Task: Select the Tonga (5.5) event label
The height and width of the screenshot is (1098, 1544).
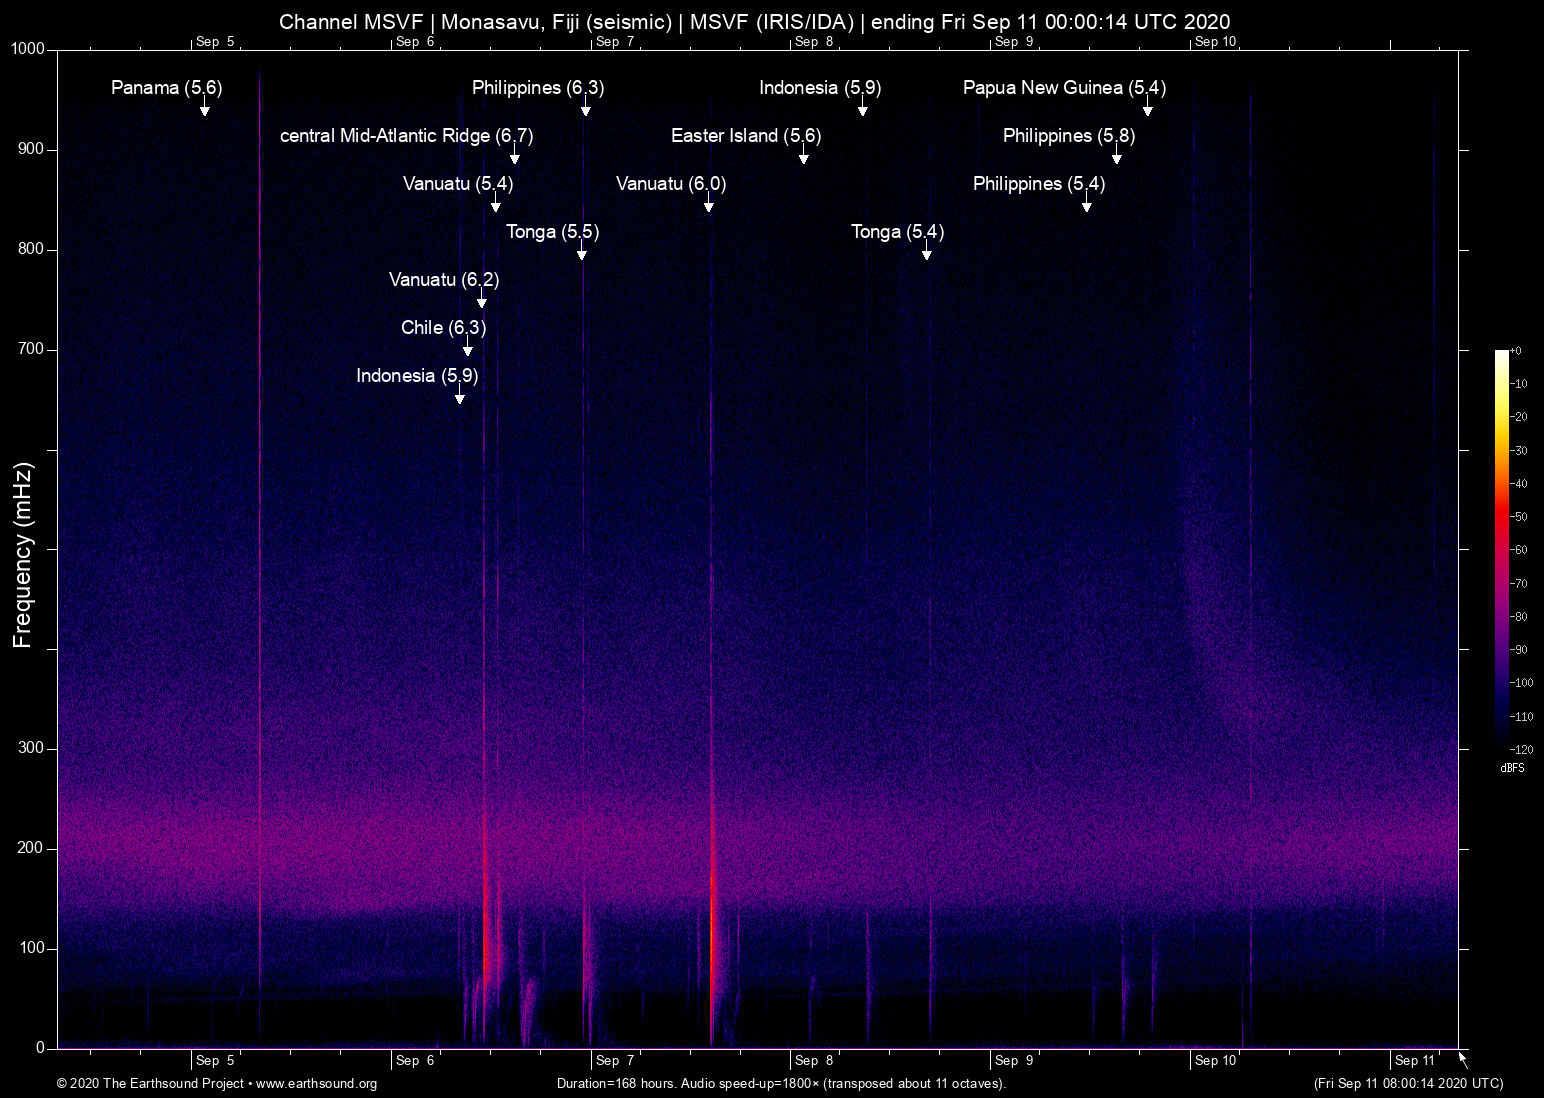Action: click(x=552, y=231)
